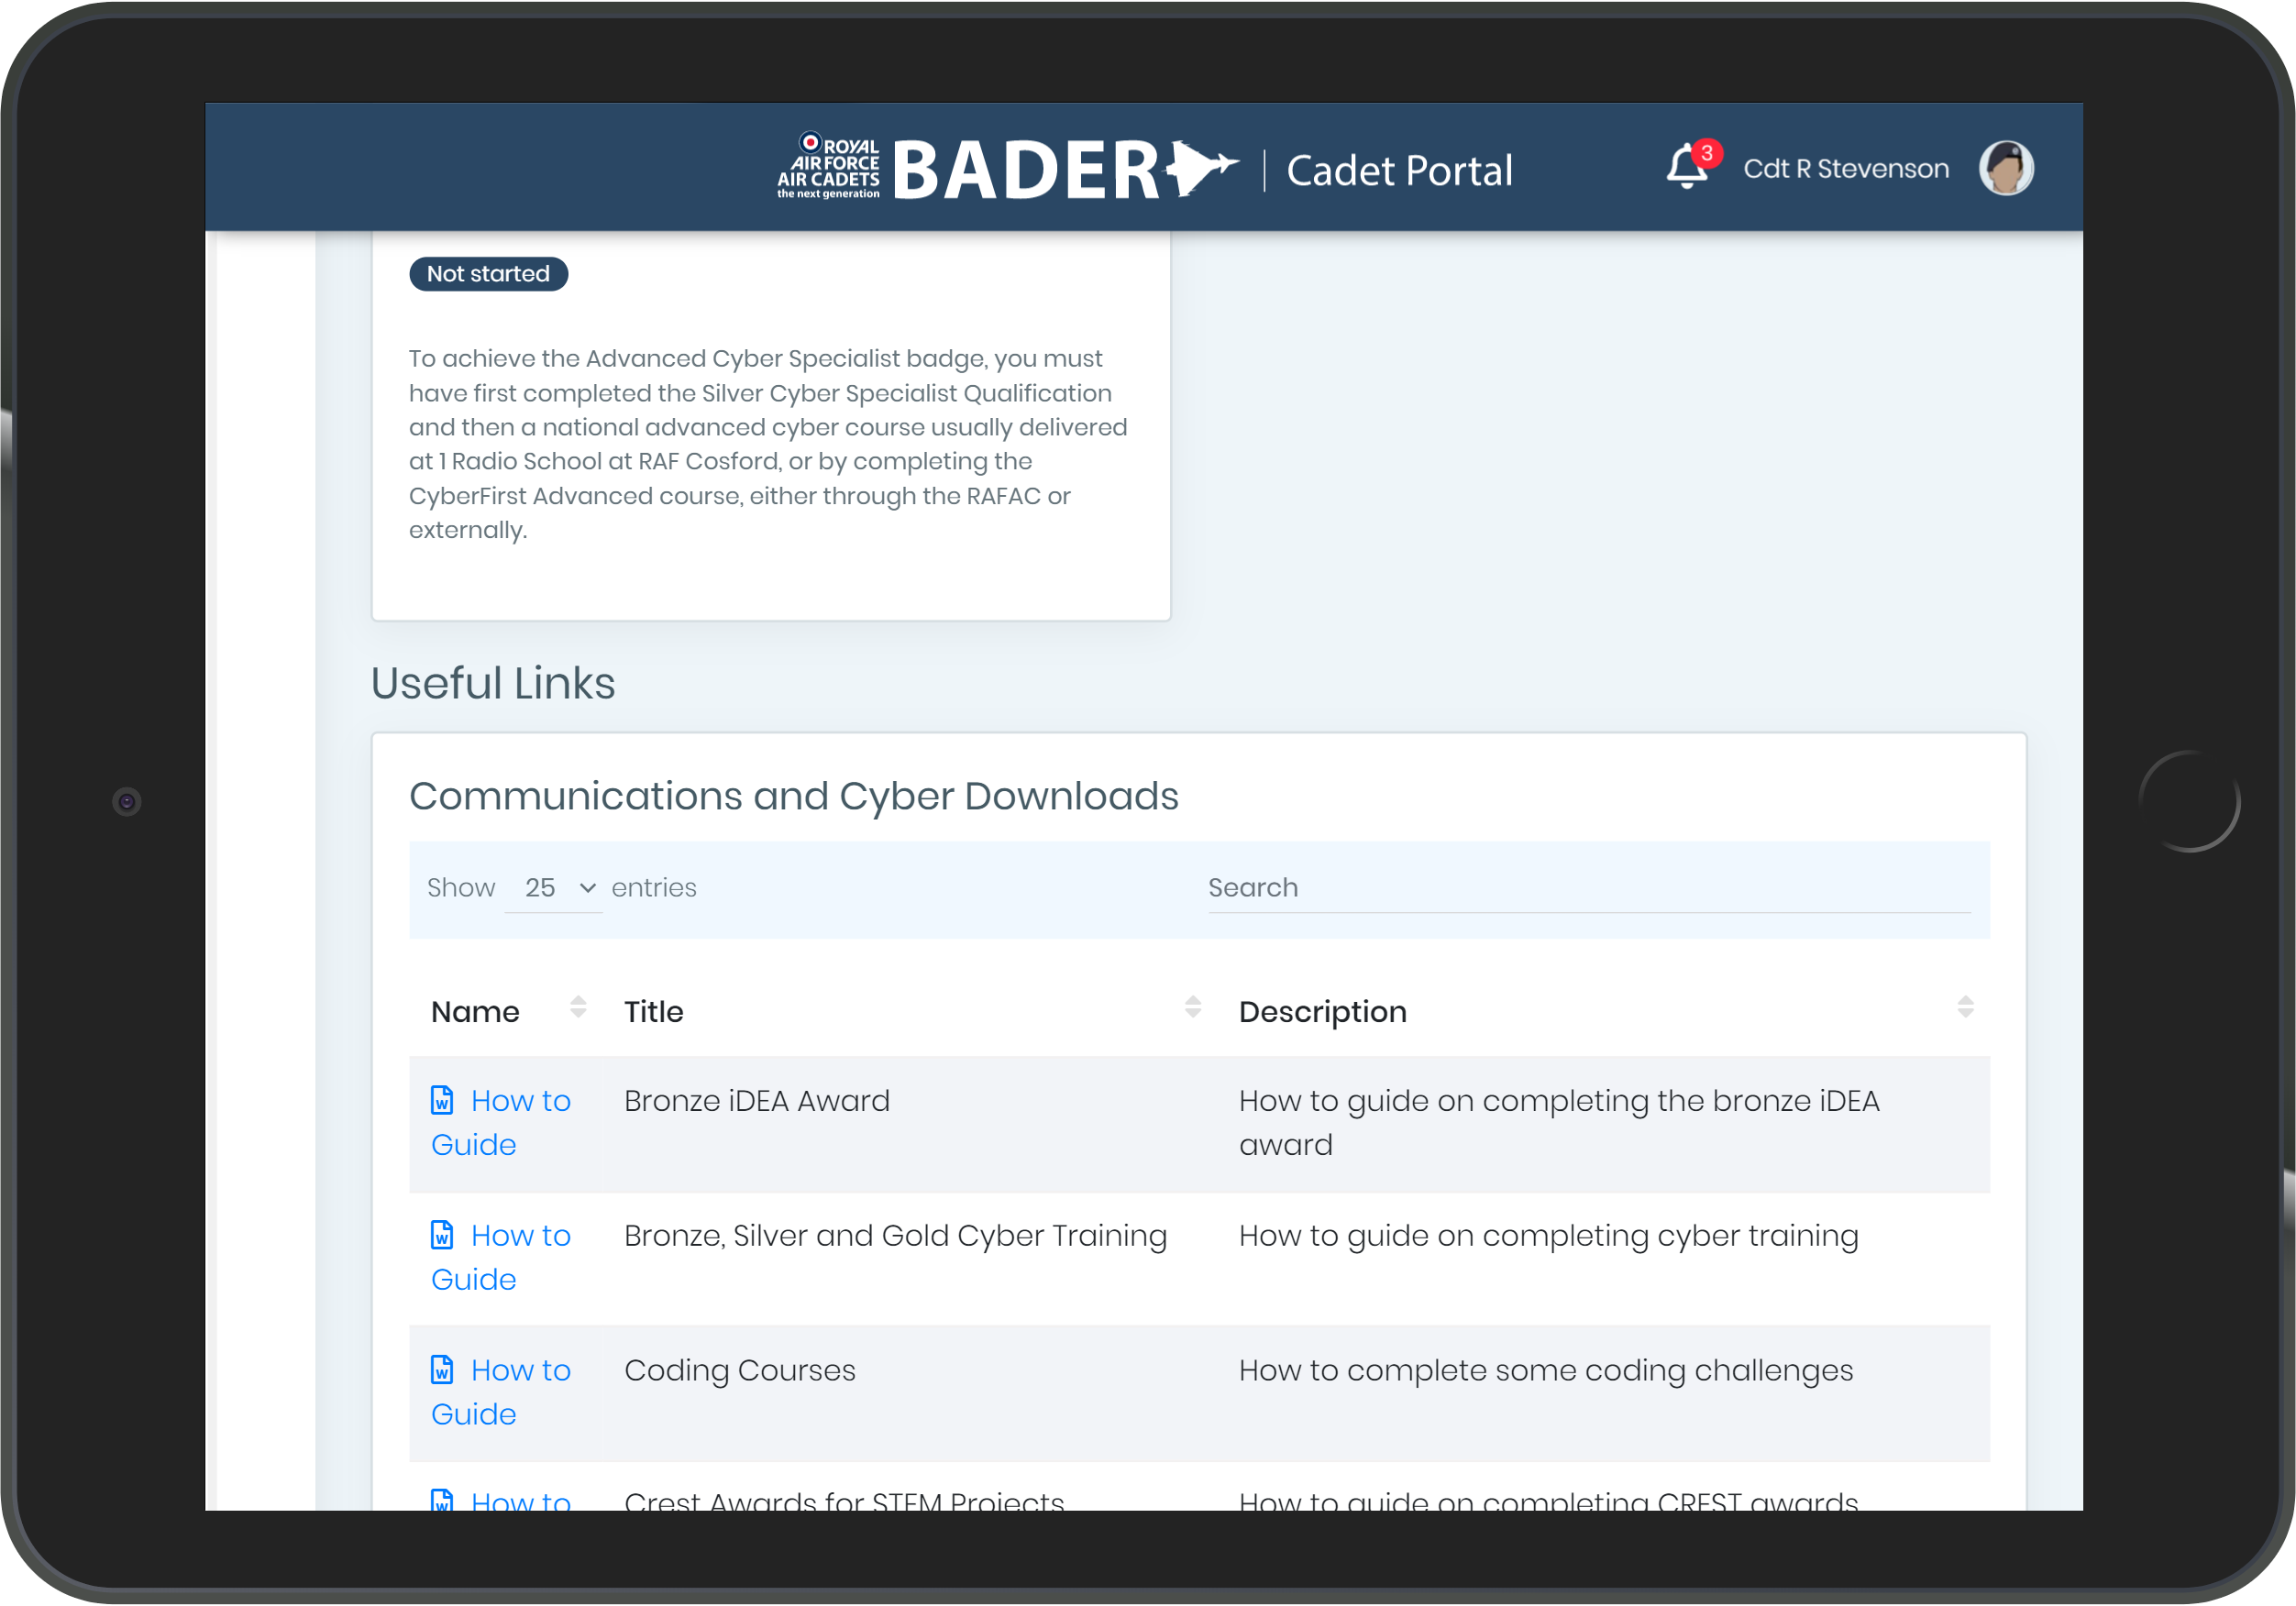The height and width of the screenshot is (1606, 2296).
Task: Select Crest Awards for STEM Projects cell
Action: coord(844,1499)
